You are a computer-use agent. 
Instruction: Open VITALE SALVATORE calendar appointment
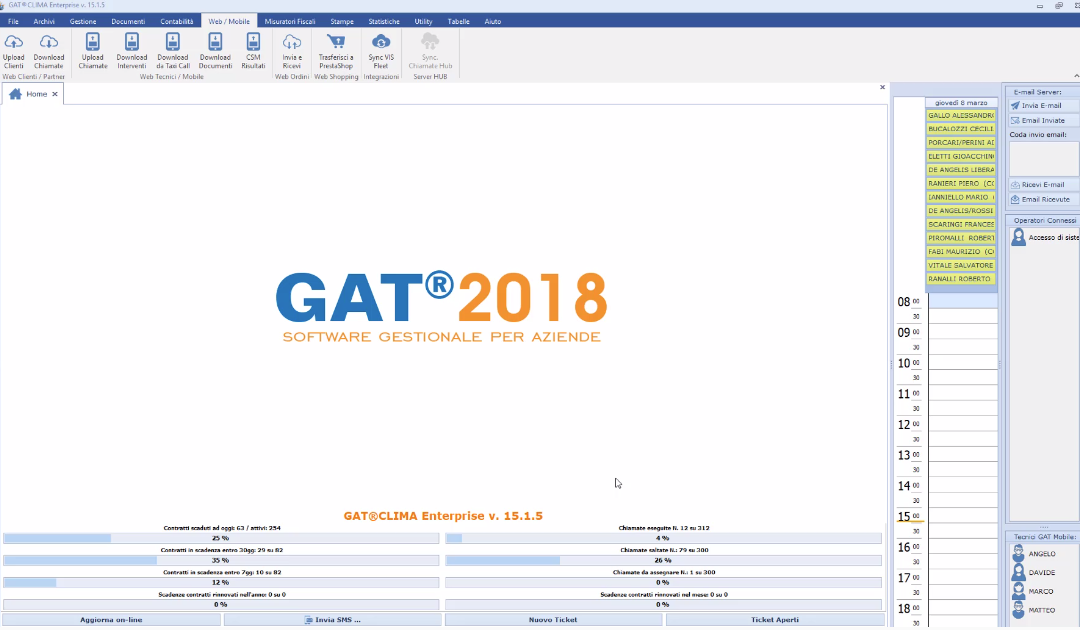point(961,265)
